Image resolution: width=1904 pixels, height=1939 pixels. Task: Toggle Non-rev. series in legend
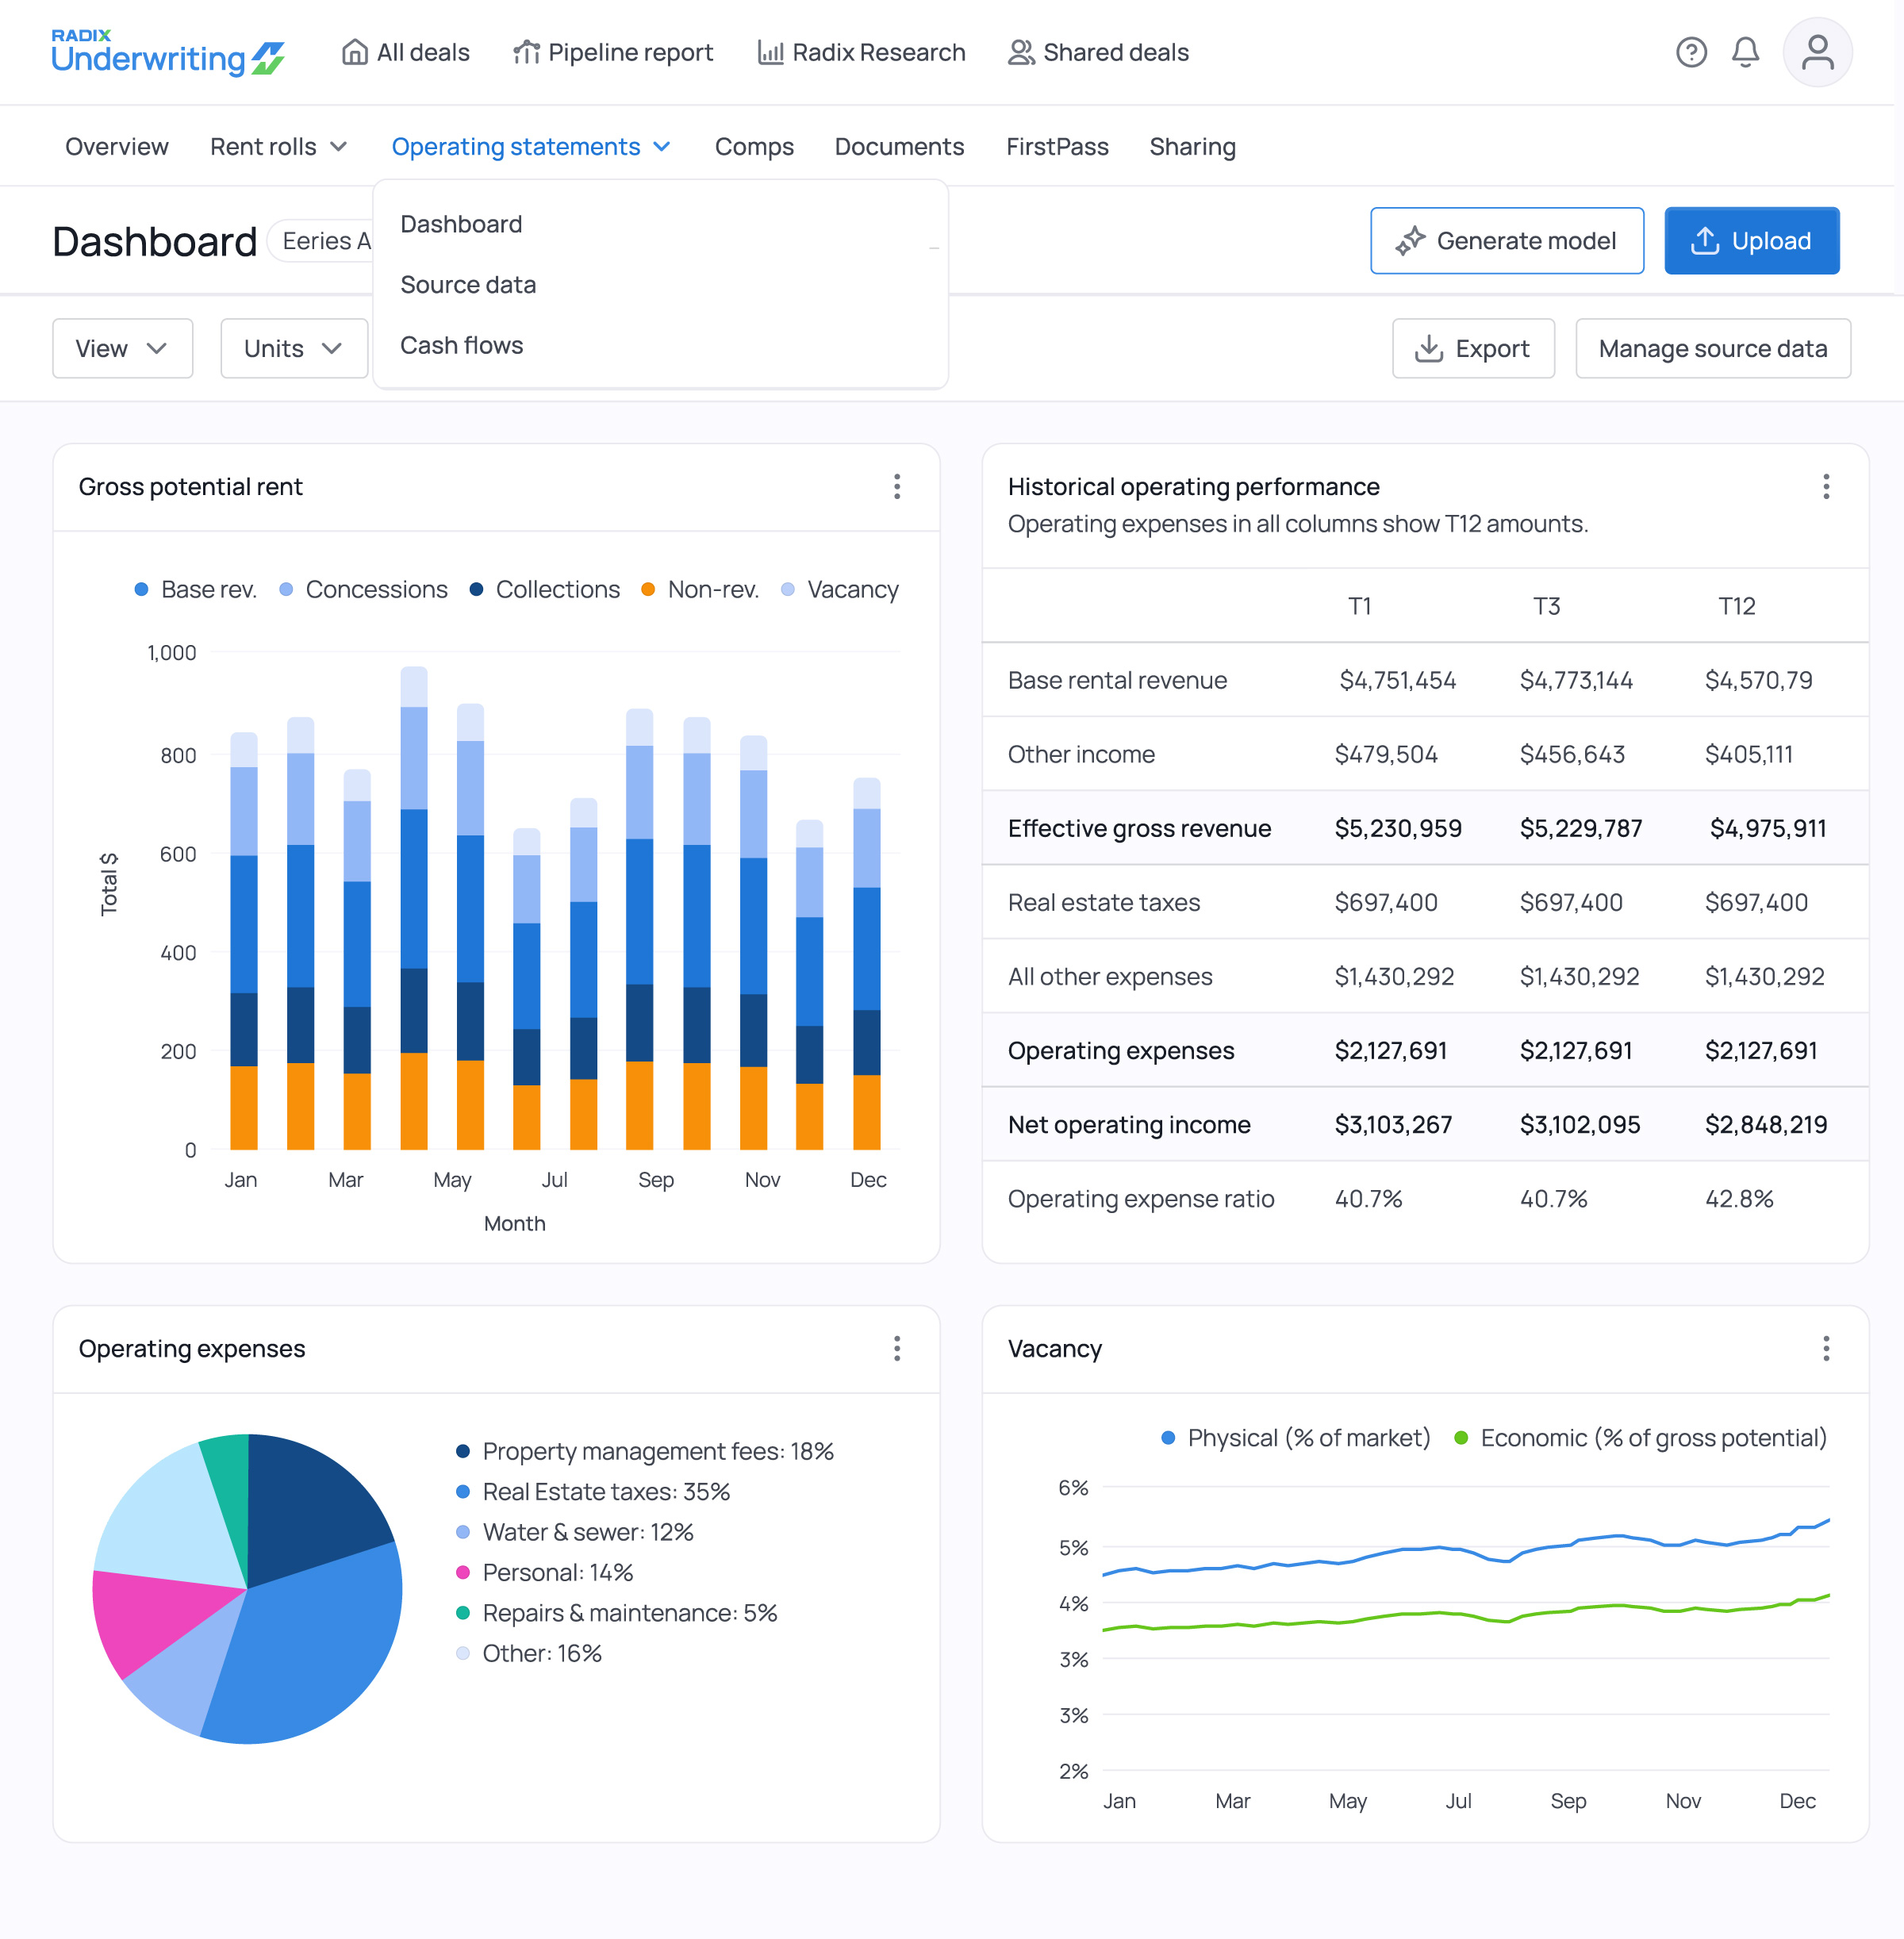pos(700,589)
